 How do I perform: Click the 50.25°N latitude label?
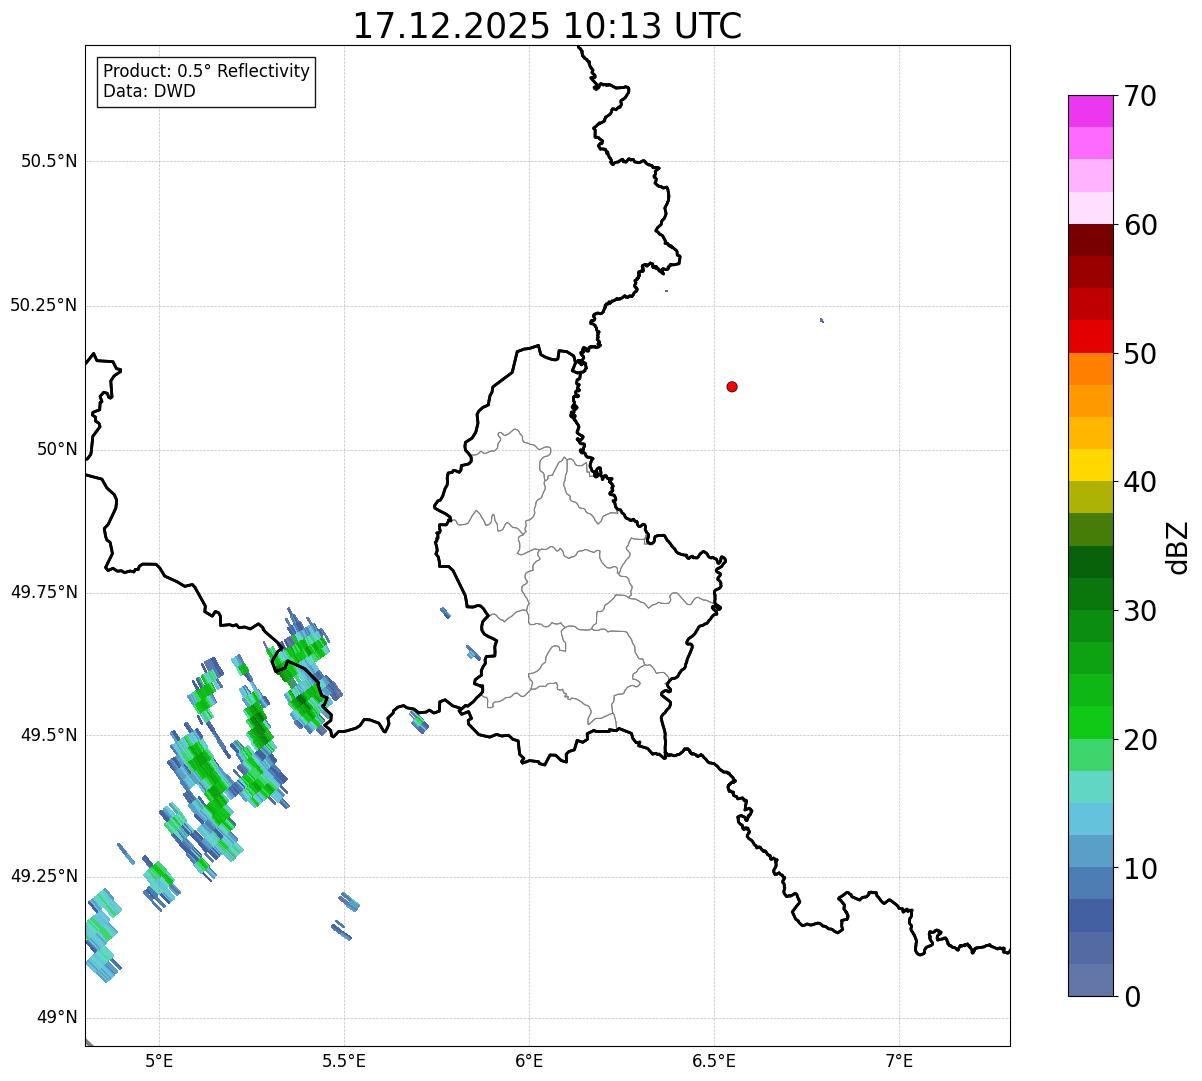tap(43, 305)
